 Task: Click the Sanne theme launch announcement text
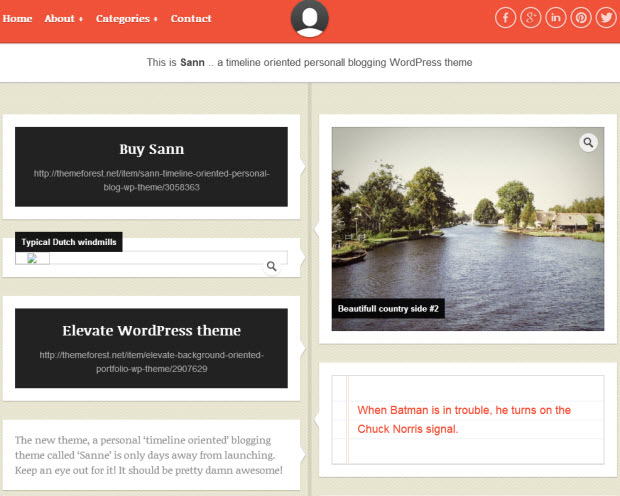point(149,455)
